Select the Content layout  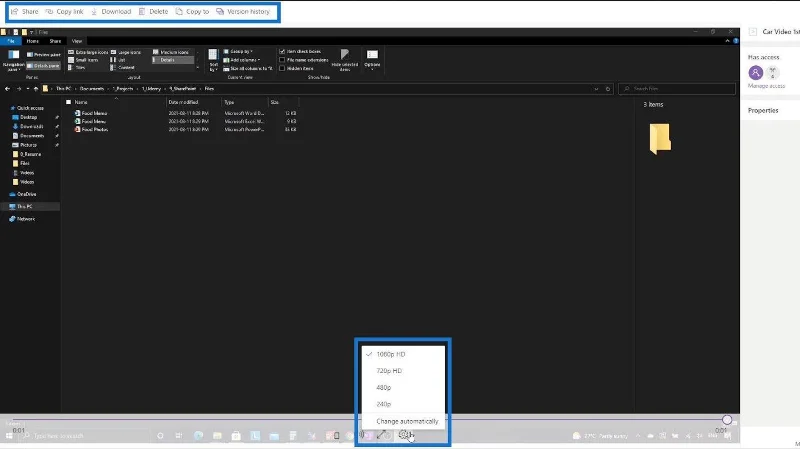pos(123,67)
